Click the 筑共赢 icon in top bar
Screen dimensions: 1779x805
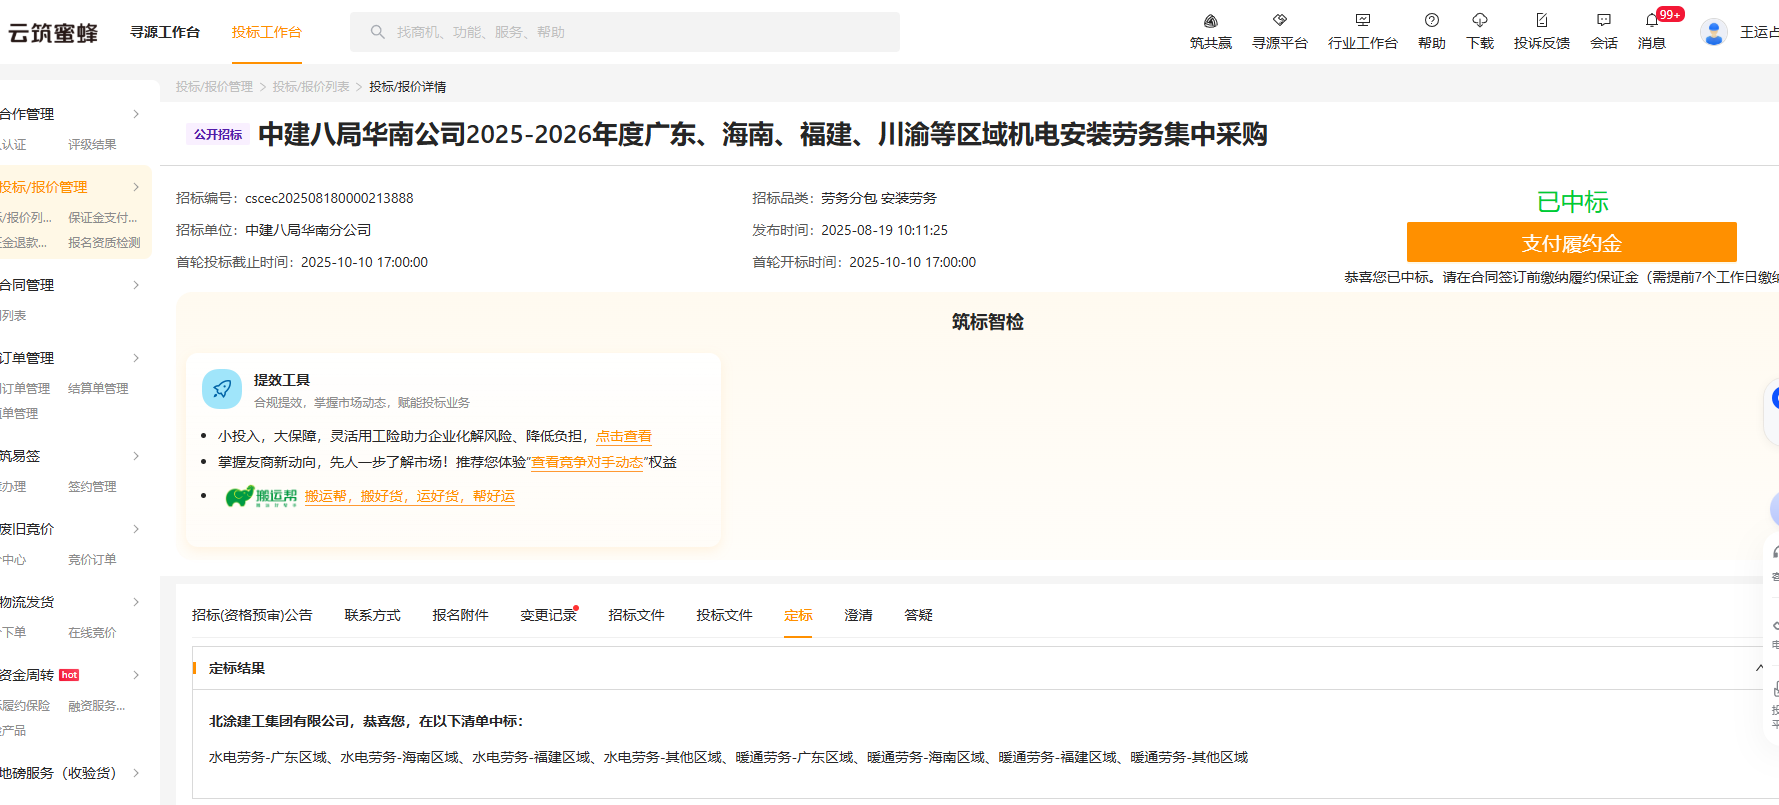[1210, 21]
